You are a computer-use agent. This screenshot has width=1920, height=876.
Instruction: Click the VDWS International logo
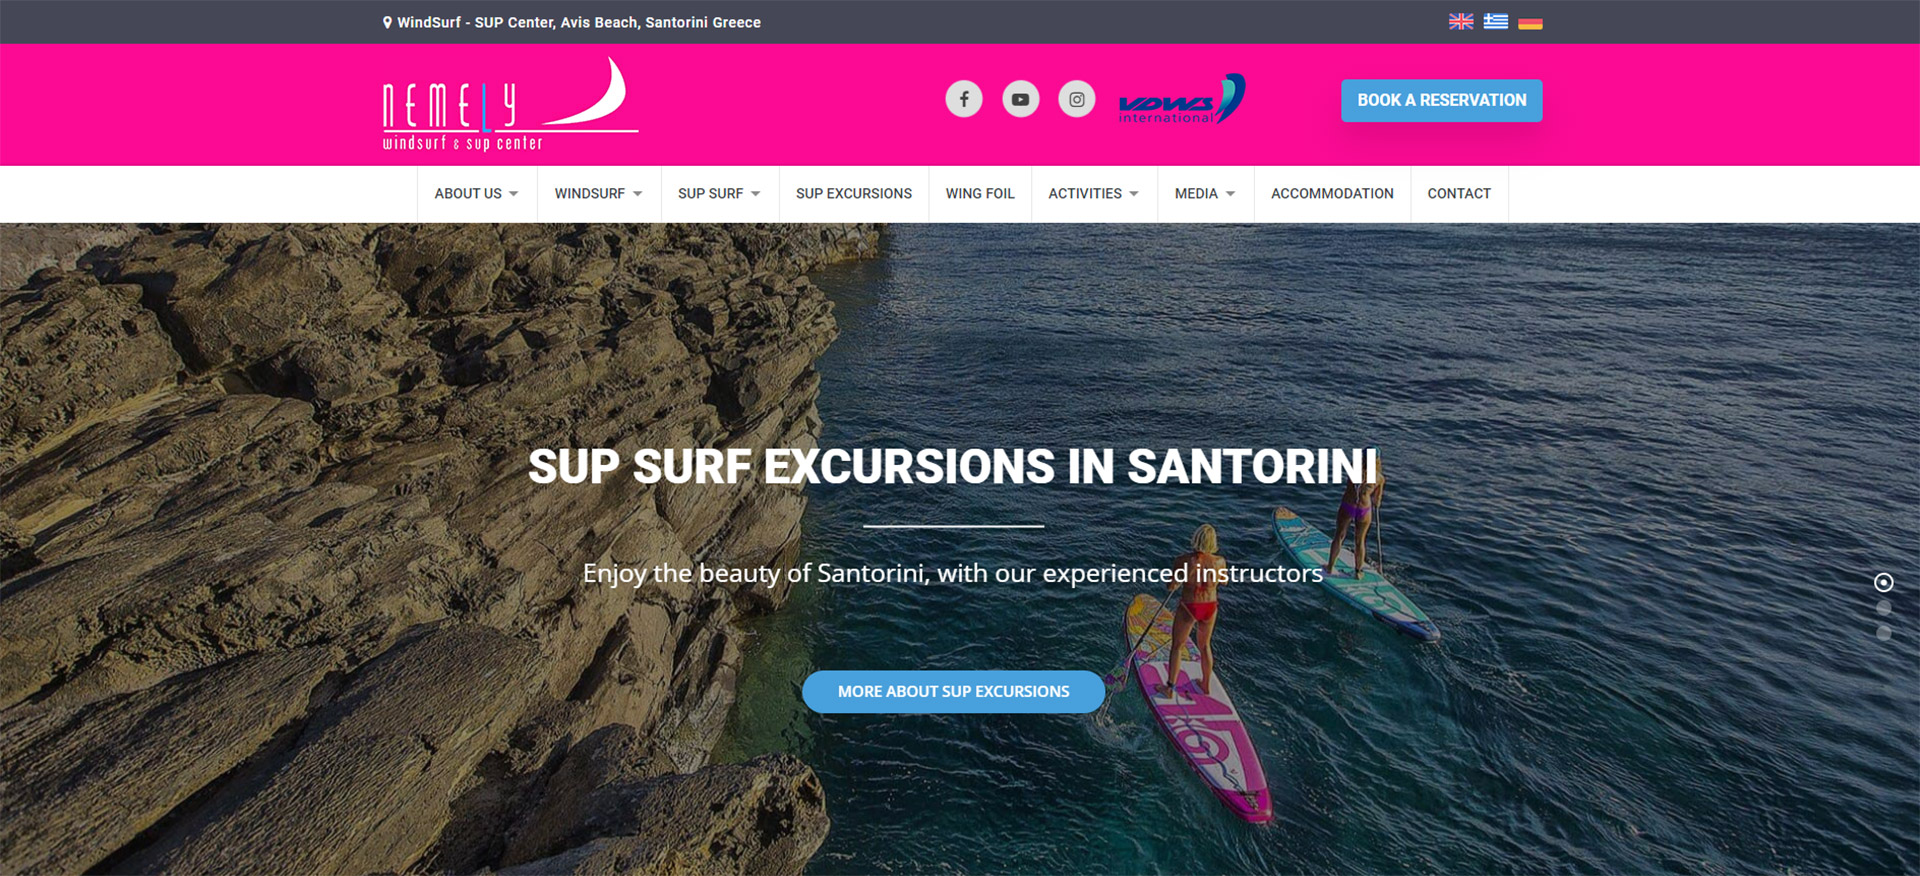(x=1181, y=99)
